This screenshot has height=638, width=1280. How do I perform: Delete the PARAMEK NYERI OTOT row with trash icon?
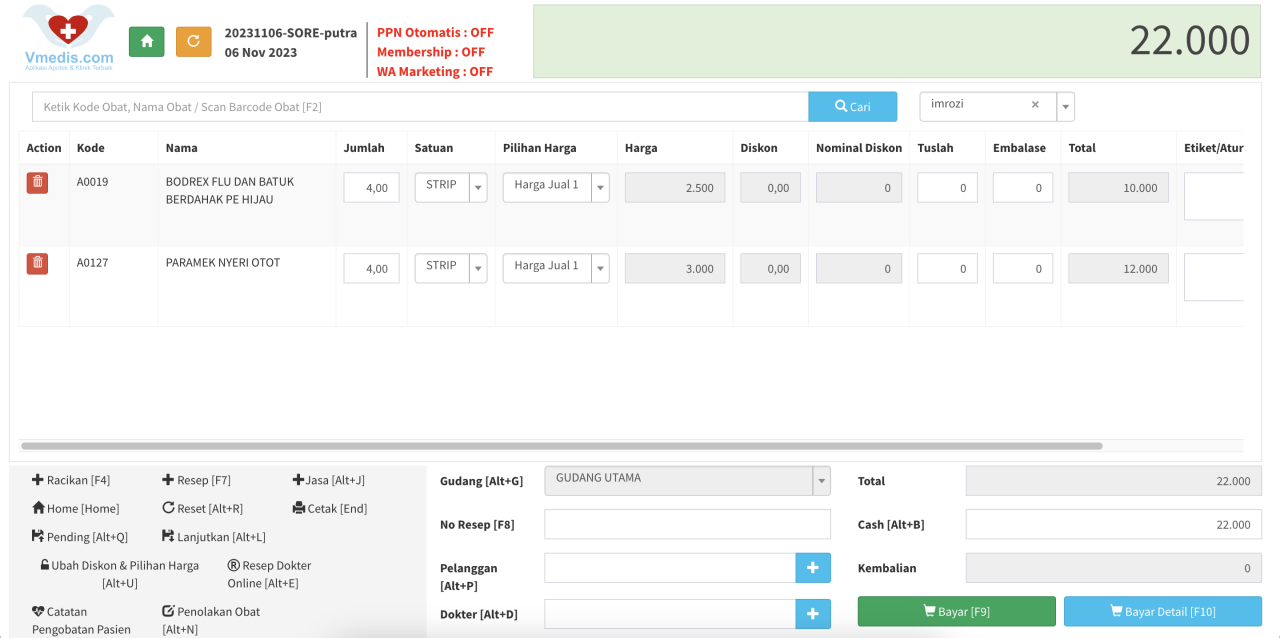point(37,263)
